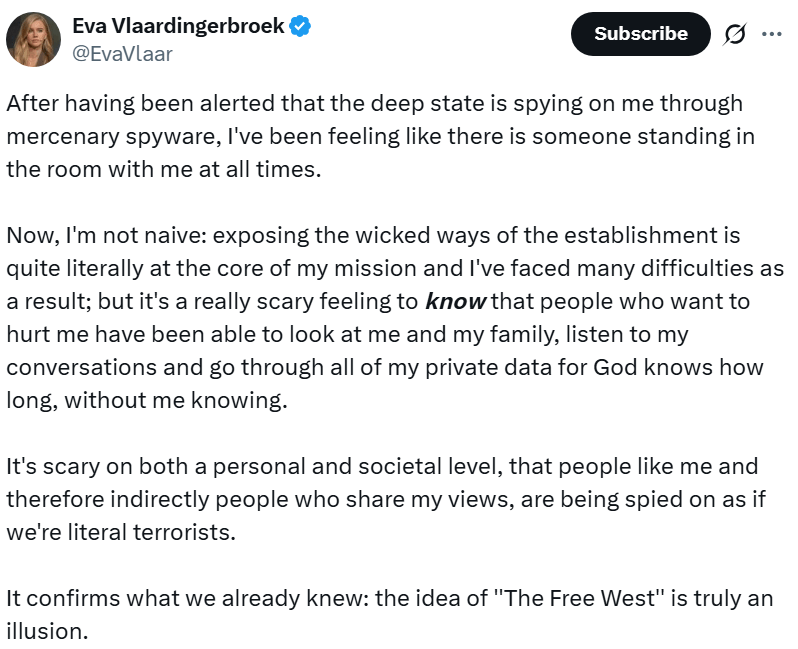Image resolution: width=798 pixels, height=649 pixels.
Task: Open the Grok icon beside Subscribe
Action: (x=735, y=34)
